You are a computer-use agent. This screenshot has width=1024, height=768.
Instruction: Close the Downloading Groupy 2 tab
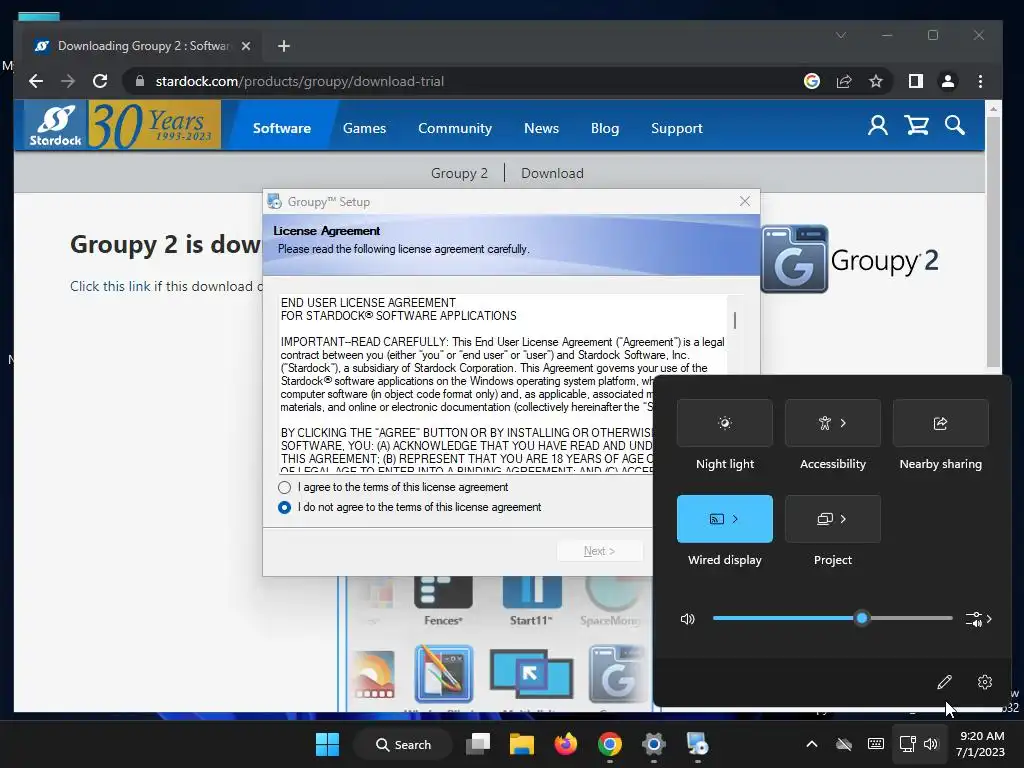pos(246,46)
